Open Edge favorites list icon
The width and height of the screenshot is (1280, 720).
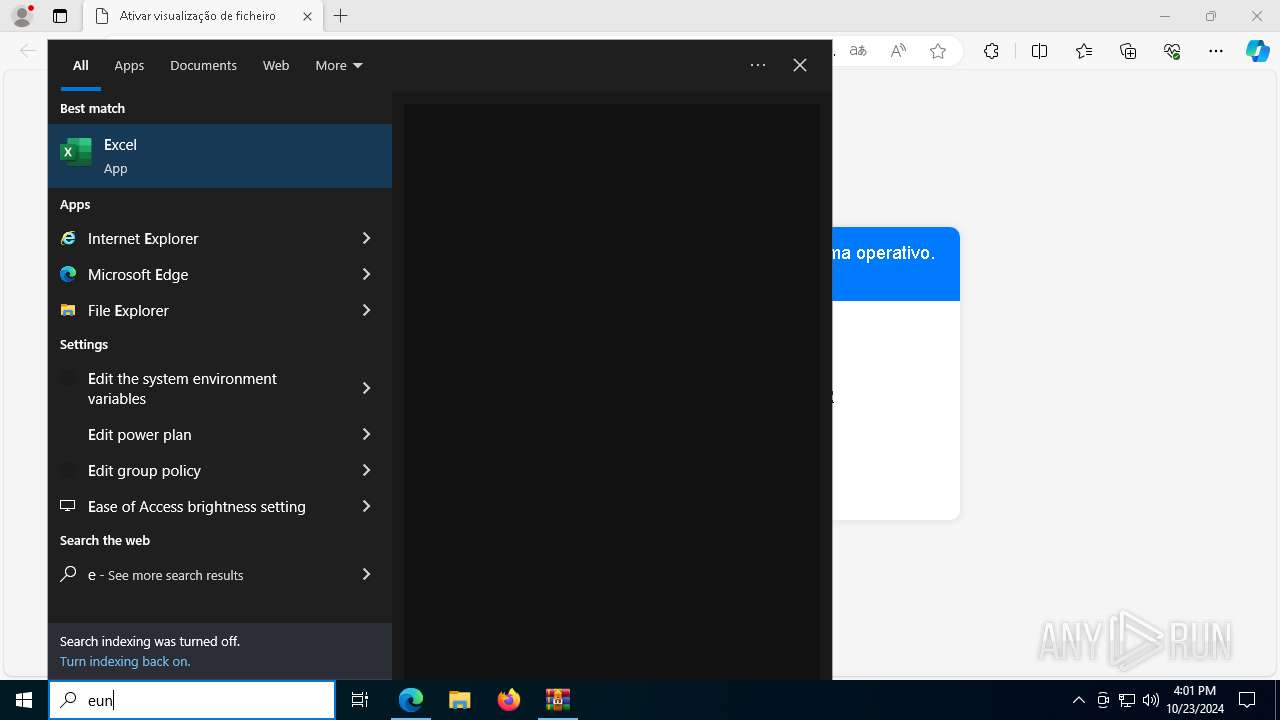coord(1084,51)
